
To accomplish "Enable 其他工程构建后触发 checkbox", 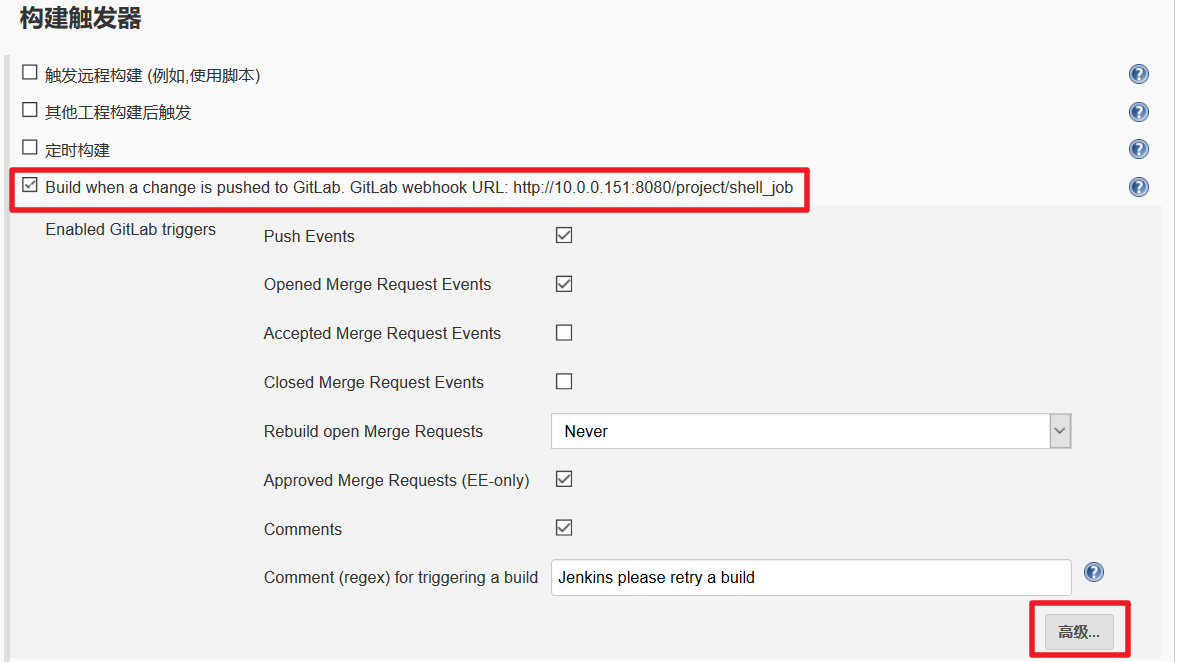I will [x=30, y=110].
